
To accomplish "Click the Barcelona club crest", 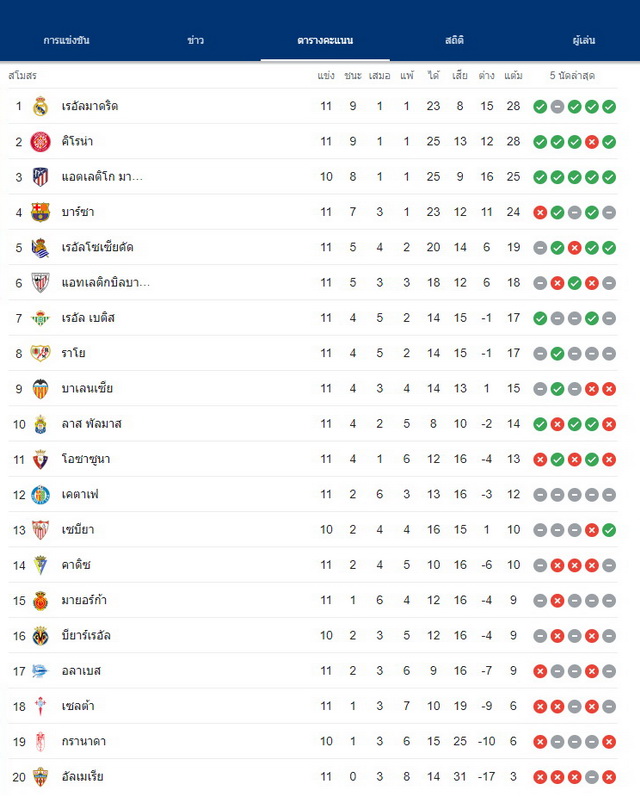I will (x=40, y=212).
